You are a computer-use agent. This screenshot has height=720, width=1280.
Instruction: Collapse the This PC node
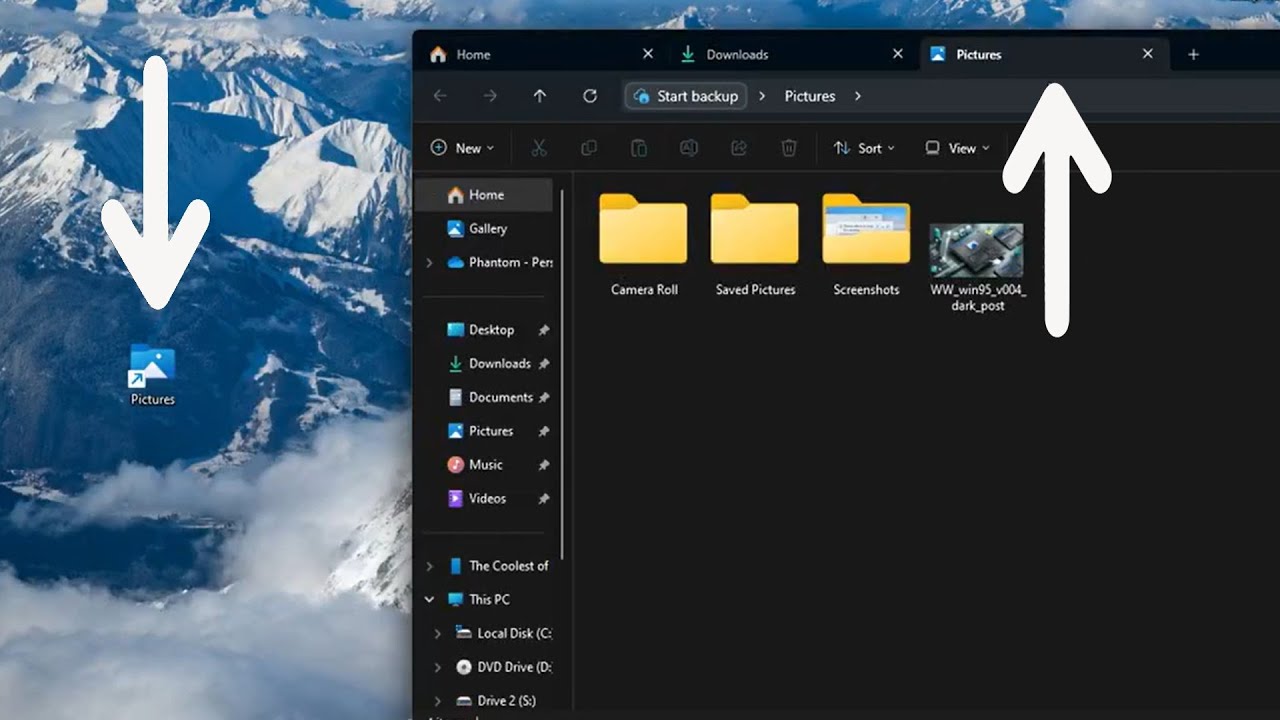point(430,600)
